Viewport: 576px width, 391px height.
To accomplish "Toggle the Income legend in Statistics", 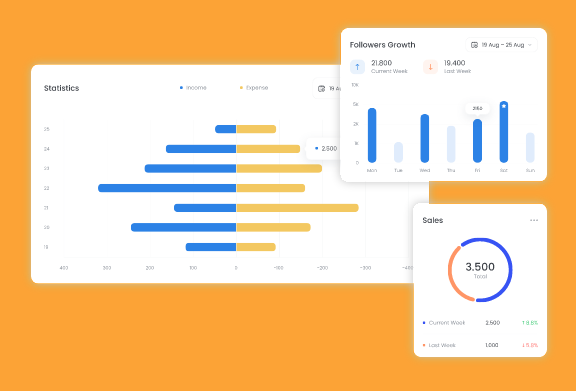I will tap(193, 88).
